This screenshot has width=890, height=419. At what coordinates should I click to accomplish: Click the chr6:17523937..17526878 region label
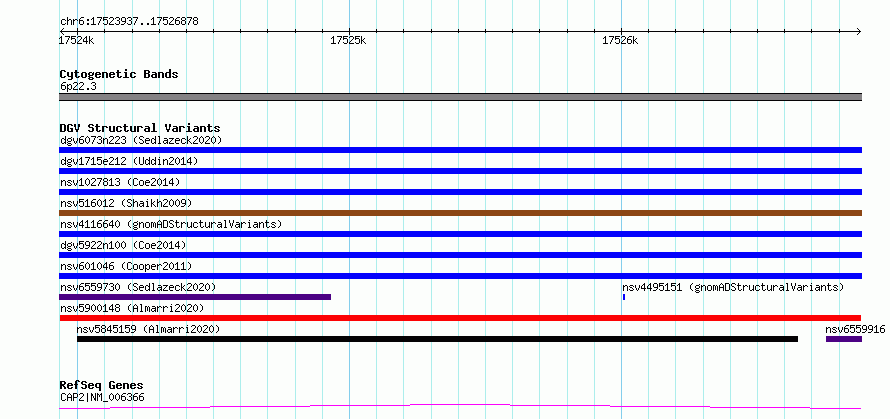(129, 22)
